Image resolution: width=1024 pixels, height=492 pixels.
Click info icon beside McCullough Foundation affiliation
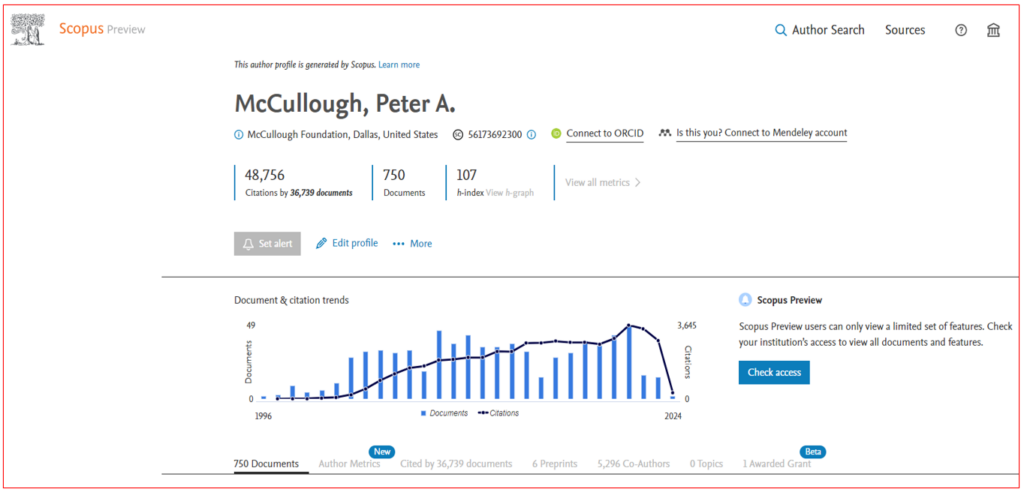(x=238, y=134)
